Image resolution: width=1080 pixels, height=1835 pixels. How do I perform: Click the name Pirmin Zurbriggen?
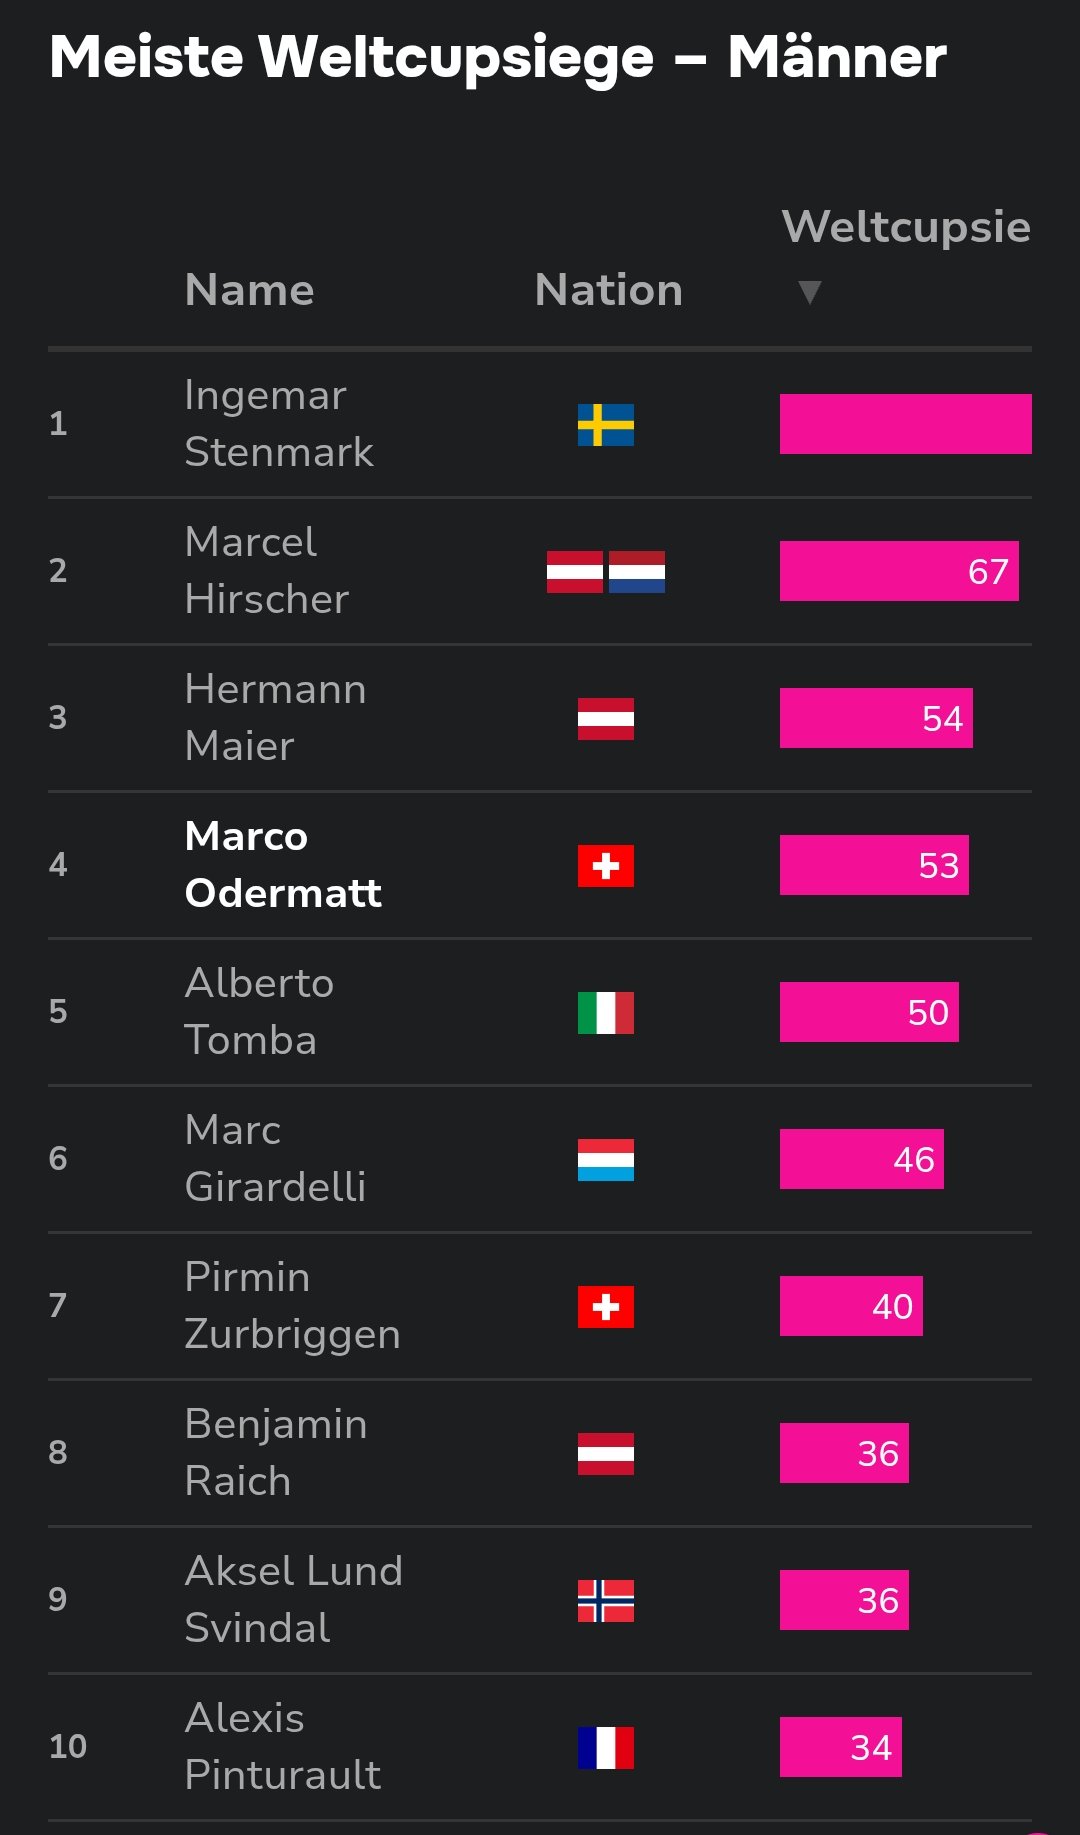pyautogui.click(x=292, y=1305)
